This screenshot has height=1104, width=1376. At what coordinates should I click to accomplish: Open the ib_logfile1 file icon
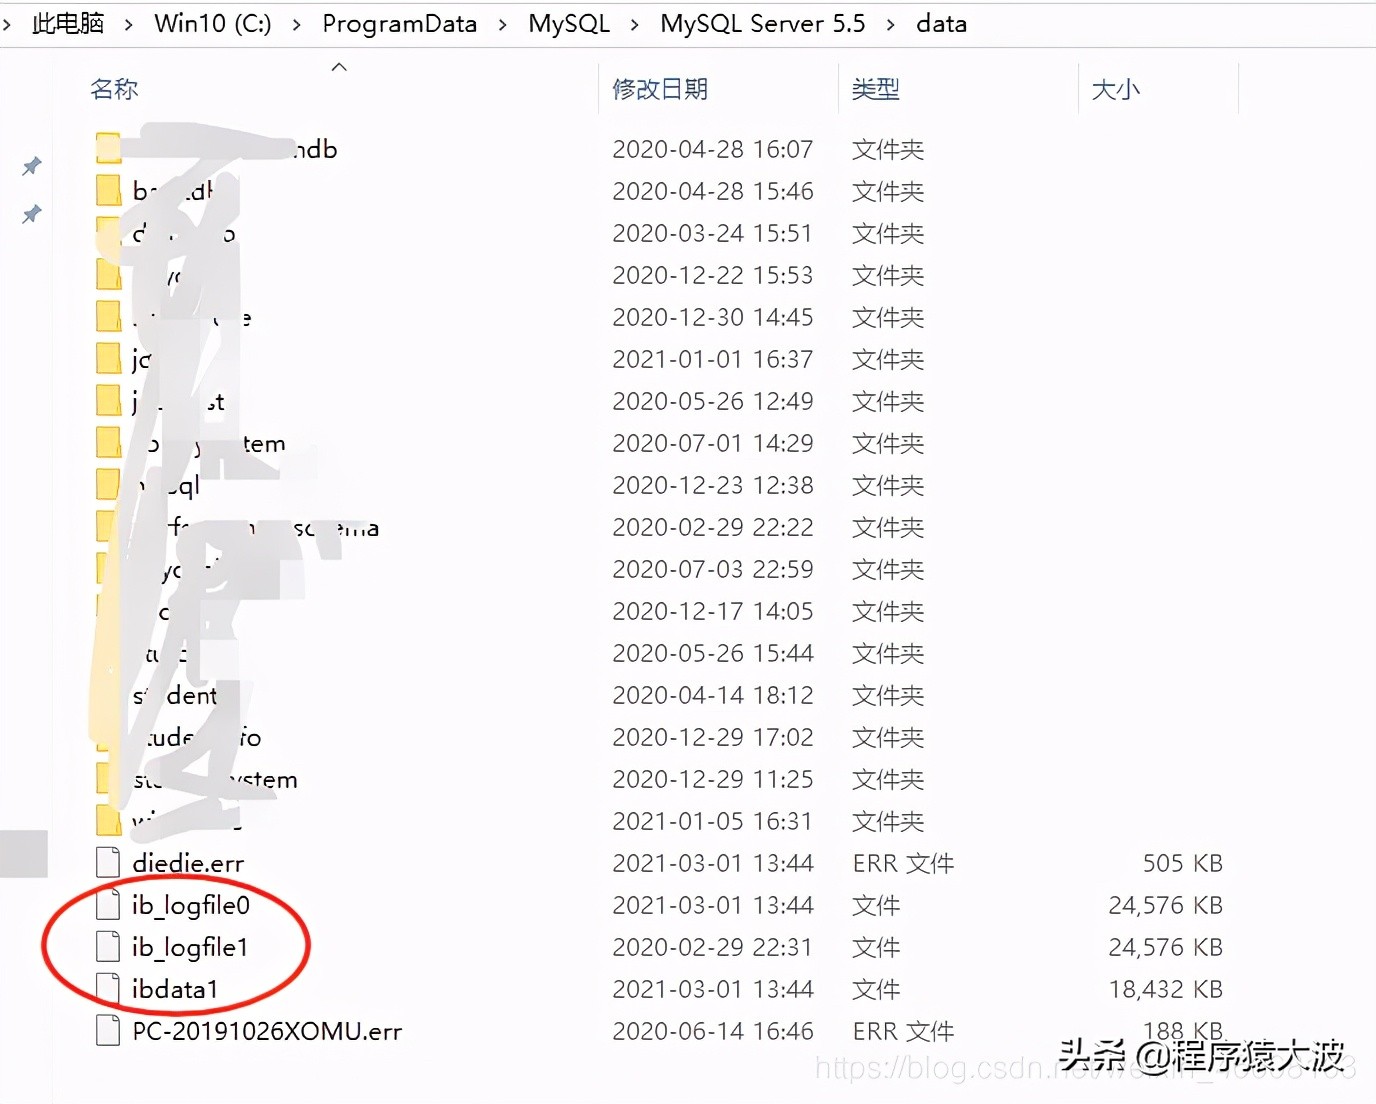106,947
